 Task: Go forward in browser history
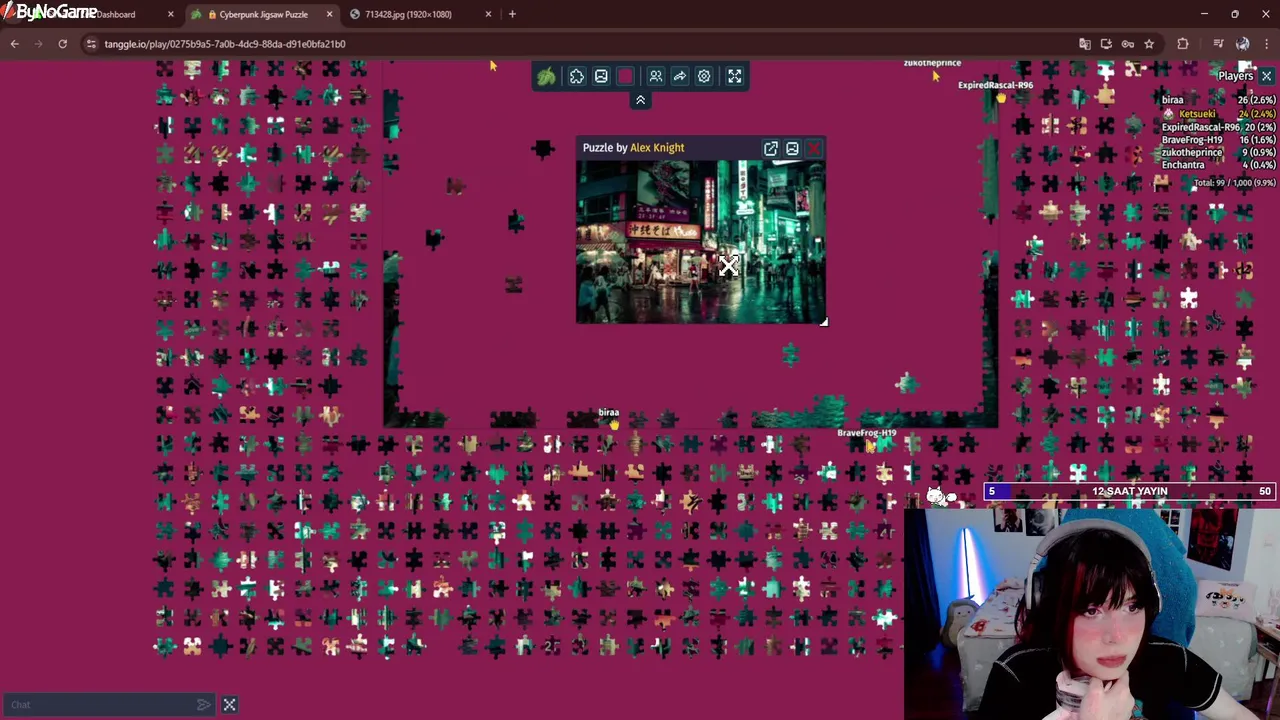pyautogui.click(x=38, y=44)
